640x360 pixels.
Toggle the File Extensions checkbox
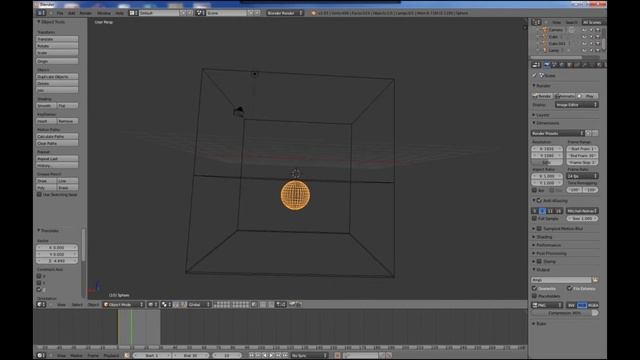(569, 289)
